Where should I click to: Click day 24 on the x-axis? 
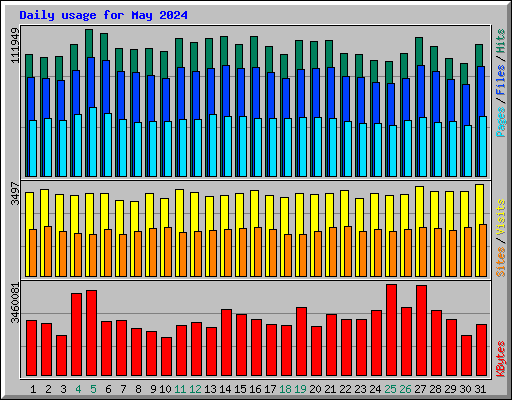[375, 389]
